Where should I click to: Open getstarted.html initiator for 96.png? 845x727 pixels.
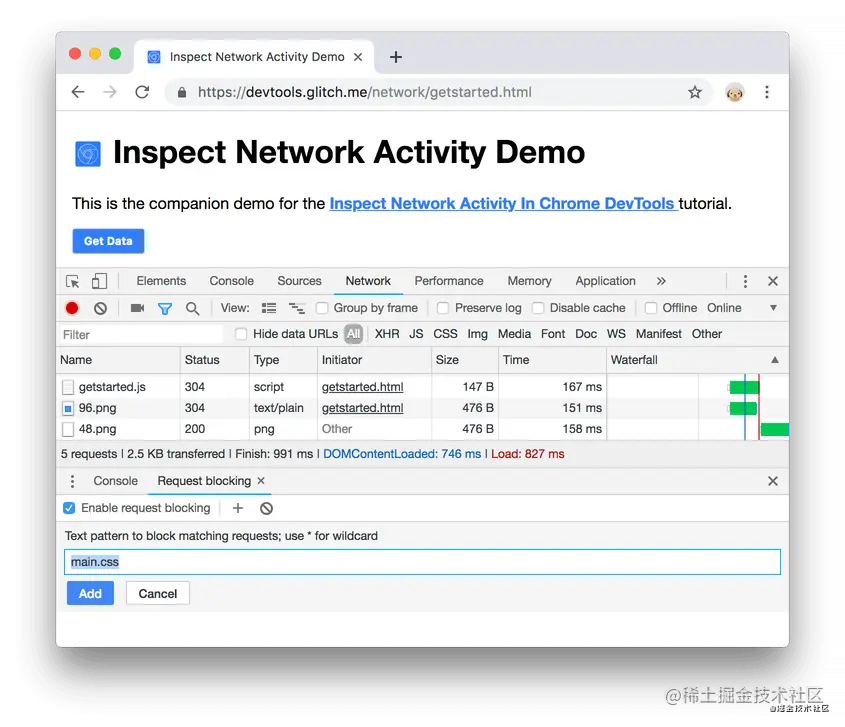[362, 408]
